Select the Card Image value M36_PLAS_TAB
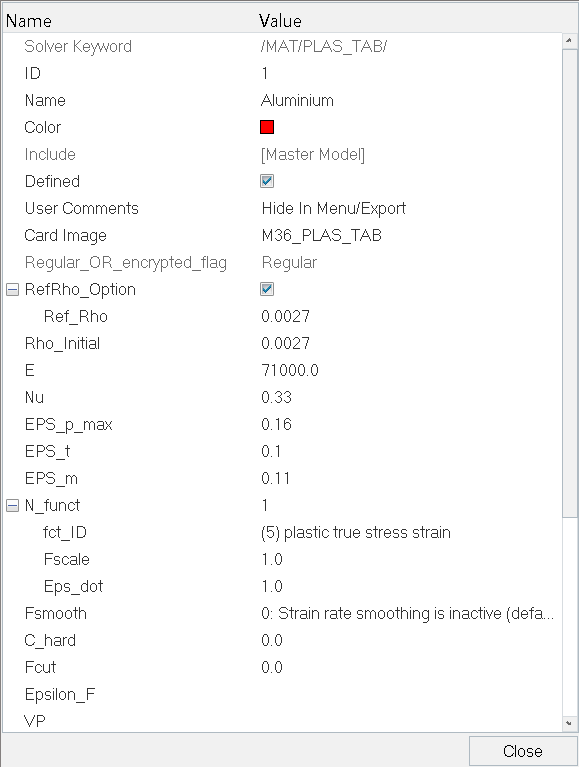 tap(321, 235)
